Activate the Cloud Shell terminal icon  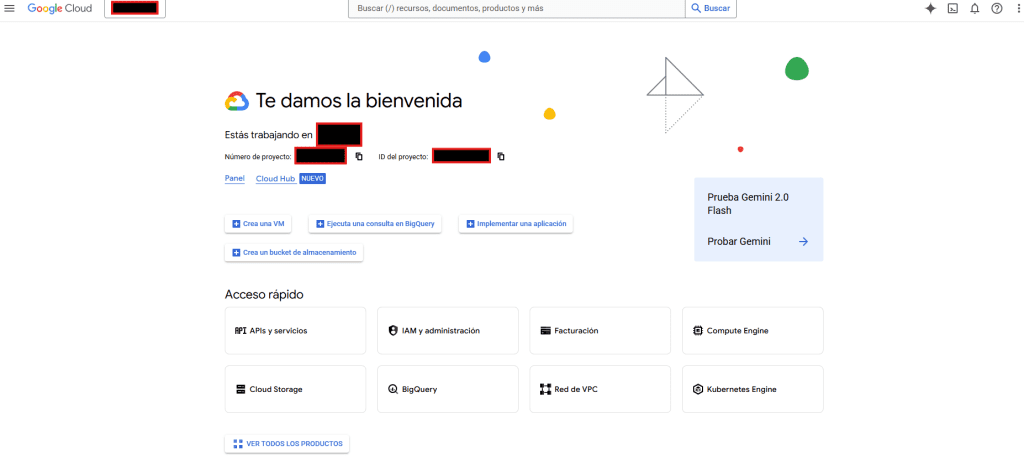click(953, 8)
